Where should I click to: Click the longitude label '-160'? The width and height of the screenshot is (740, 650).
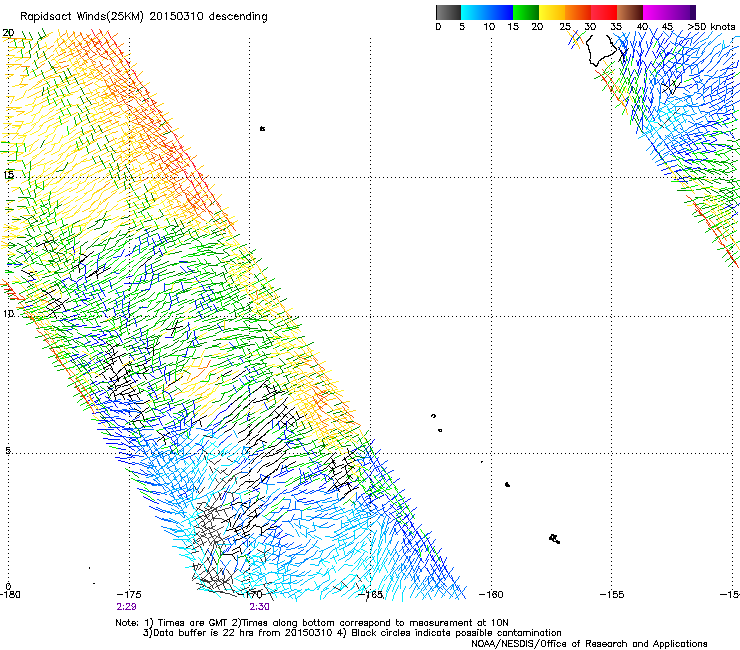tap(491, 594)
